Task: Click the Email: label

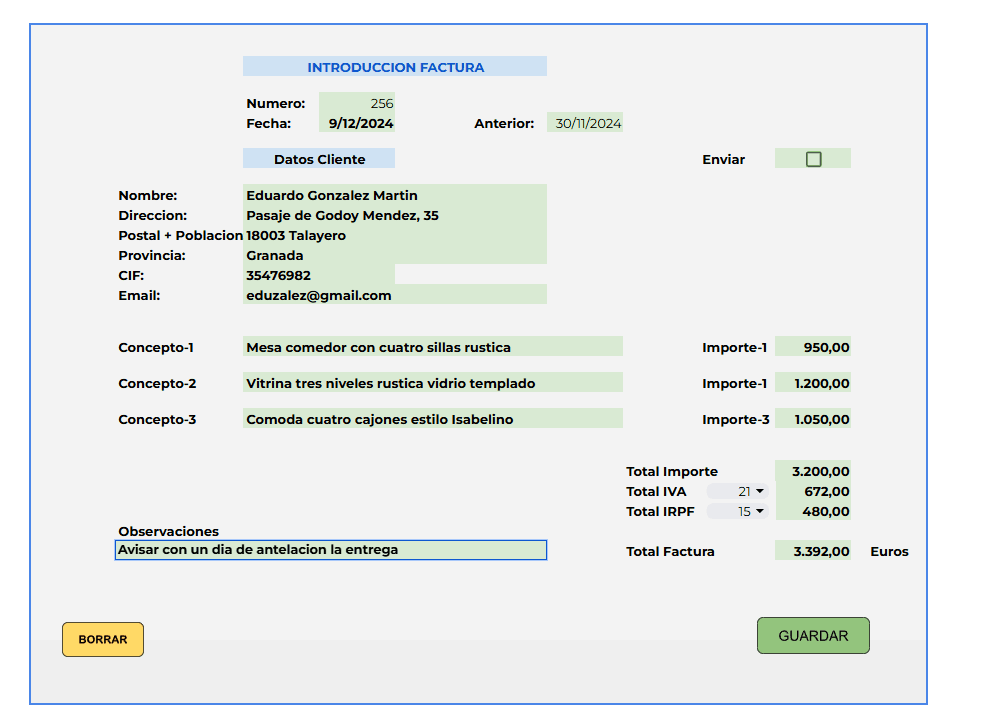Action: click(139, 295)
